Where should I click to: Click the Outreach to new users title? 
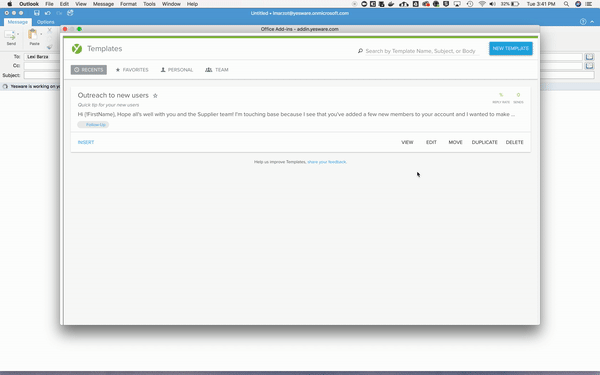click(113, 95)
